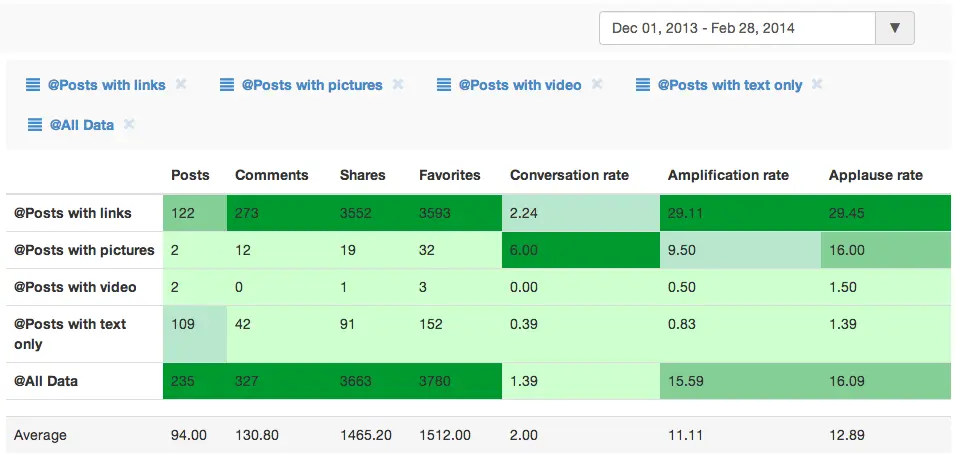Click the list icon beside Posts with text only
956x460 pixels.
pos(643,85)
